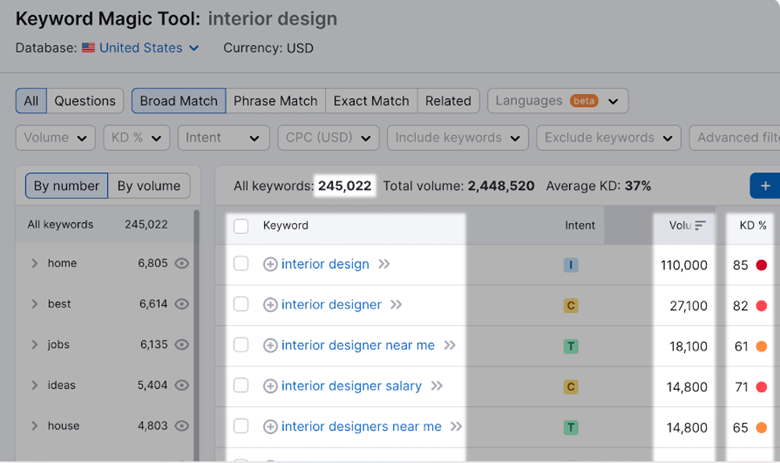
Task: Click double arrows after interior designer salary
Action: pyautogui.click(x=437, y=386)
